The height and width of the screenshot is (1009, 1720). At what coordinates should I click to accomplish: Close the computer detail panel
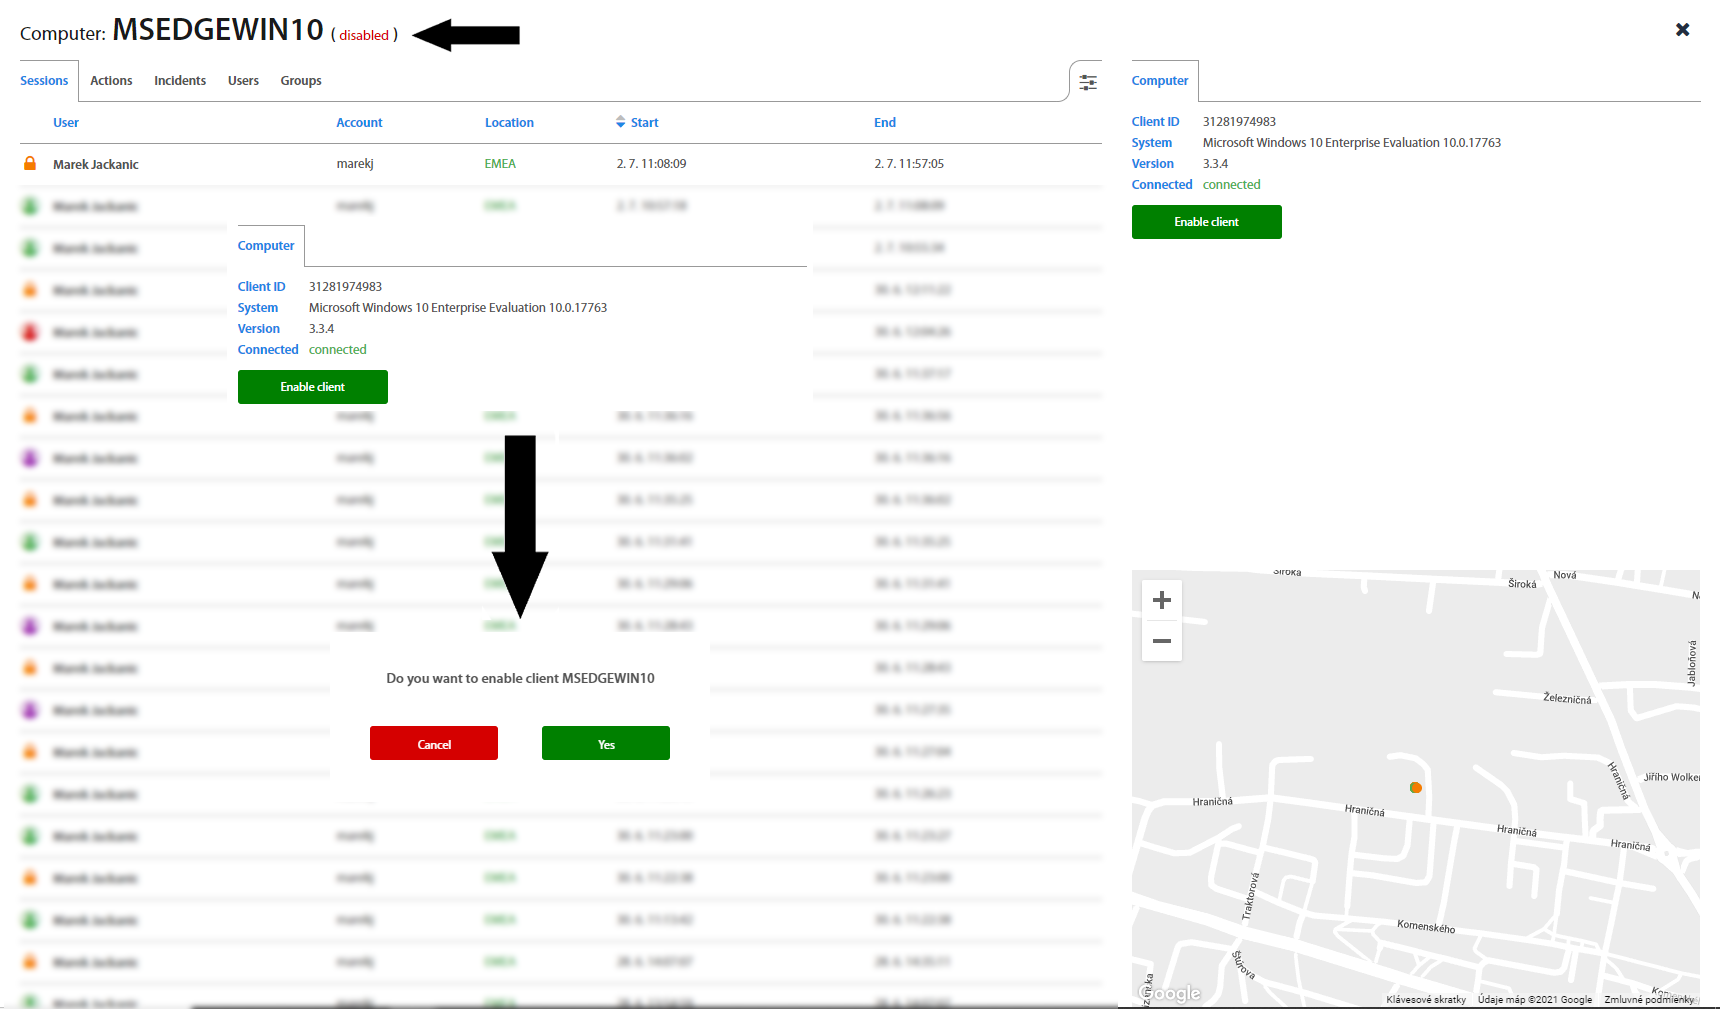tap(1682, 30)
